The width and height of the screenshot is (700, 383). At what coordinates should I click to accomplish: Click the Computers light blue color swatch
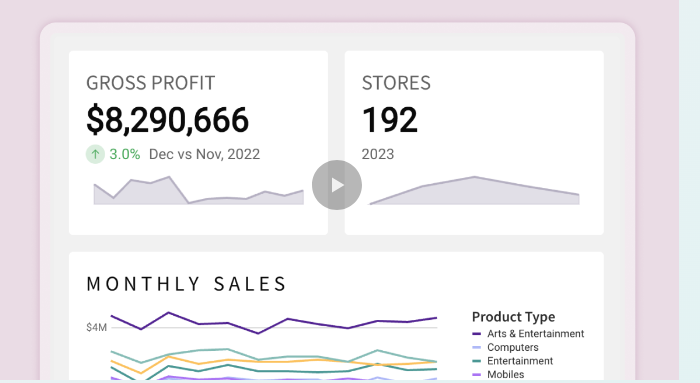coord(476,347)
